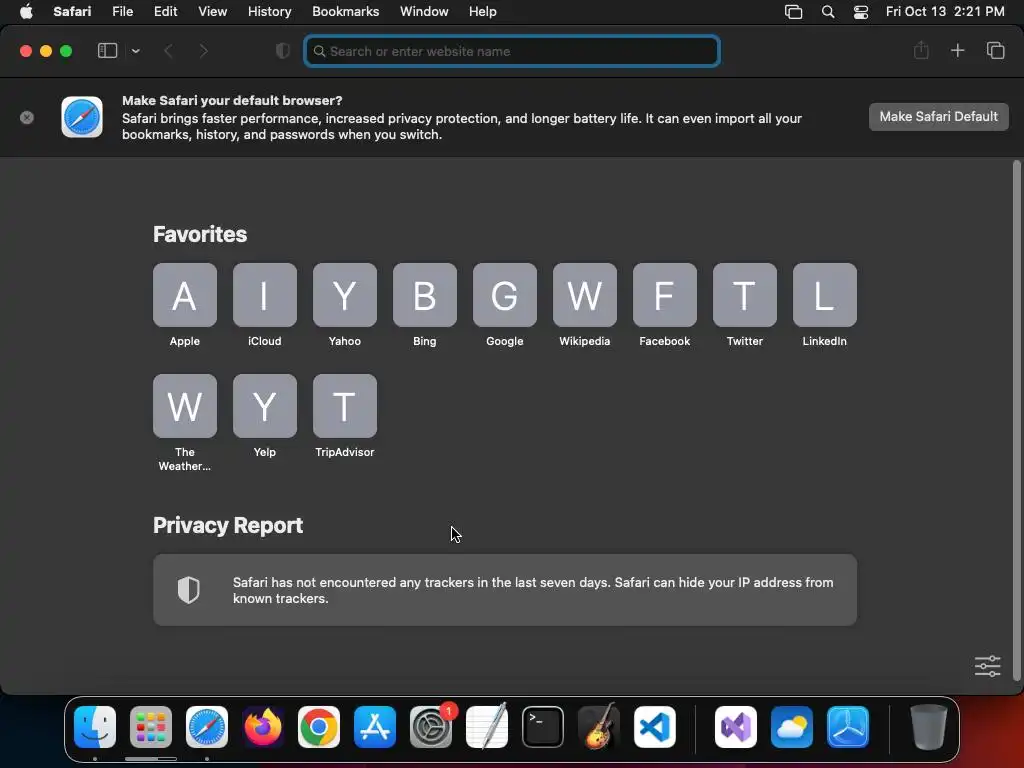Open TestFlight app from the Dock
The image size is (1024, 768).
pyautogui.click(x=848, y=727)
